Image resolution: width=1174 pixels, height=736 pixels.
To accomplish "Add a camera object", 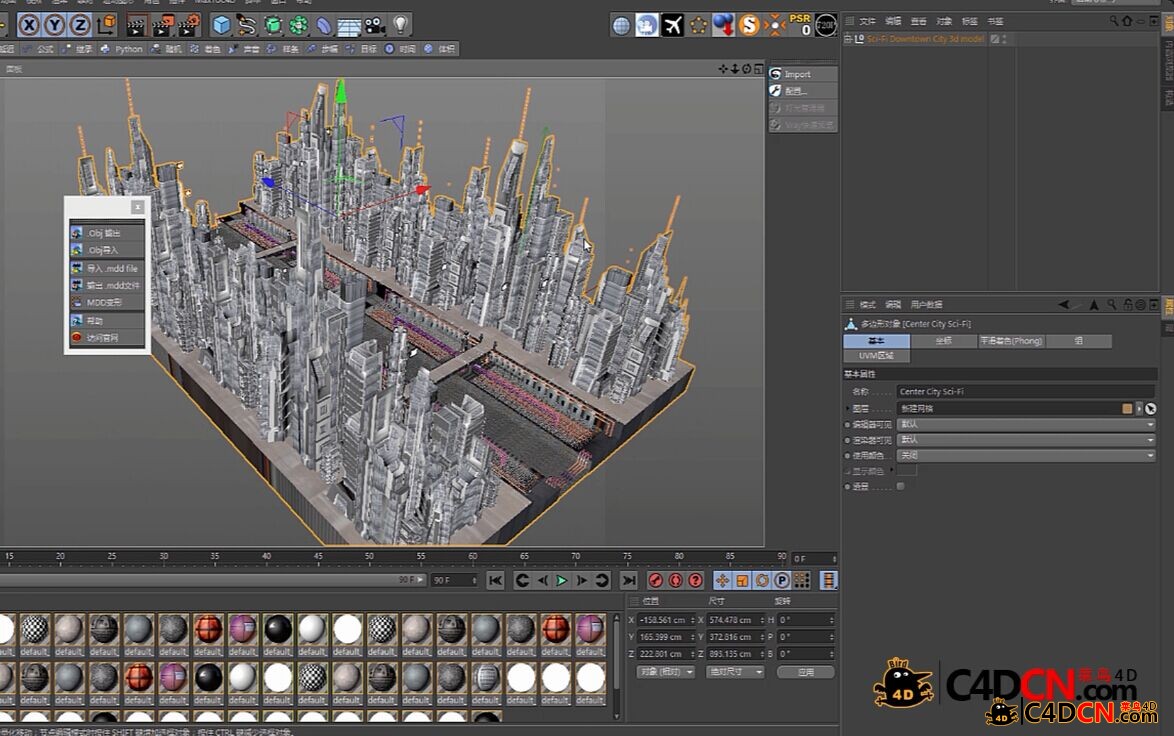I will coord(374,26).
